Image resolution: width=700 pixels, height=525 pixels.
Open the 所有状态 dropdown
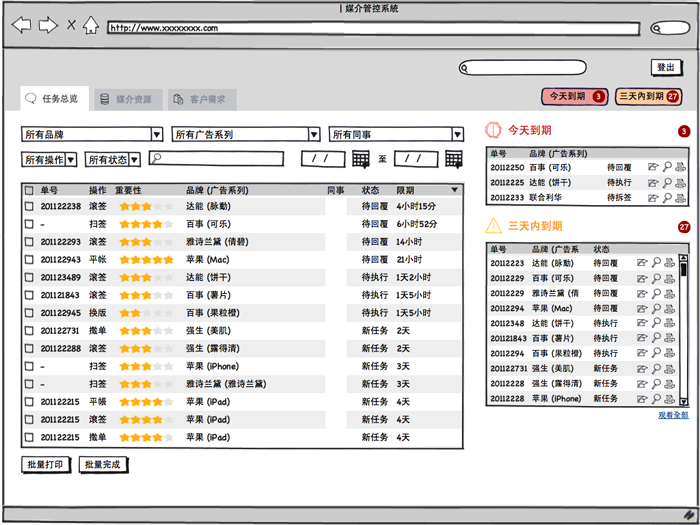112,159
